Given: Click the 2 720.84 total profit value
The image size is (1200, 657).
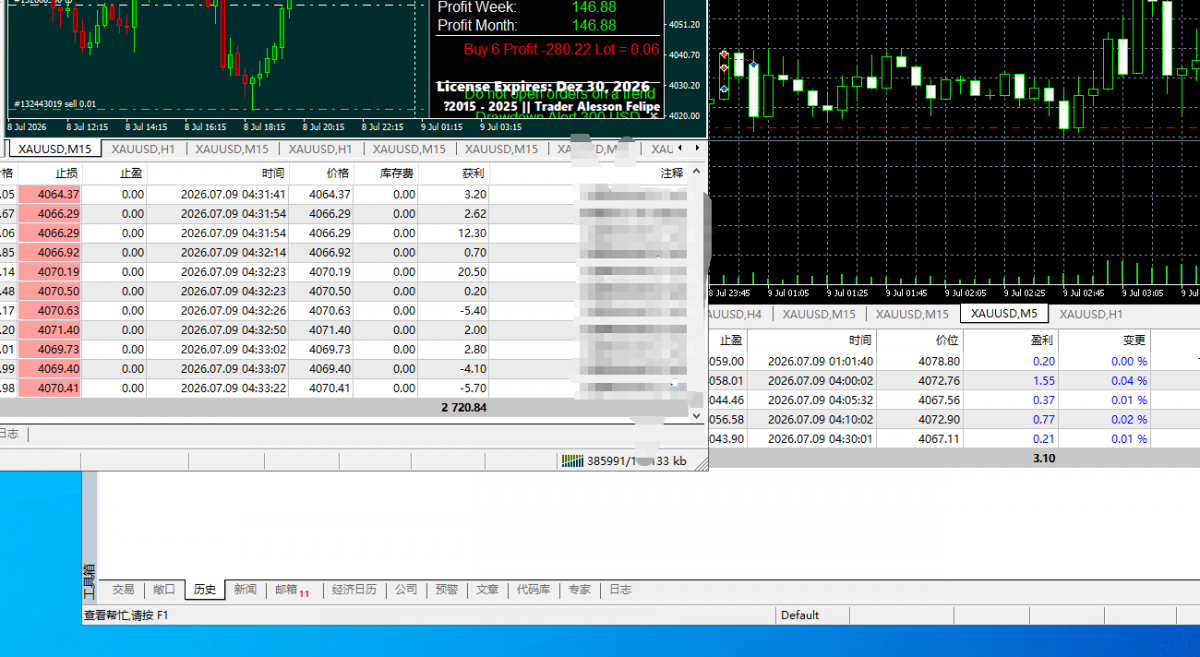Looking at the screenshot, I should click(464, 408).
